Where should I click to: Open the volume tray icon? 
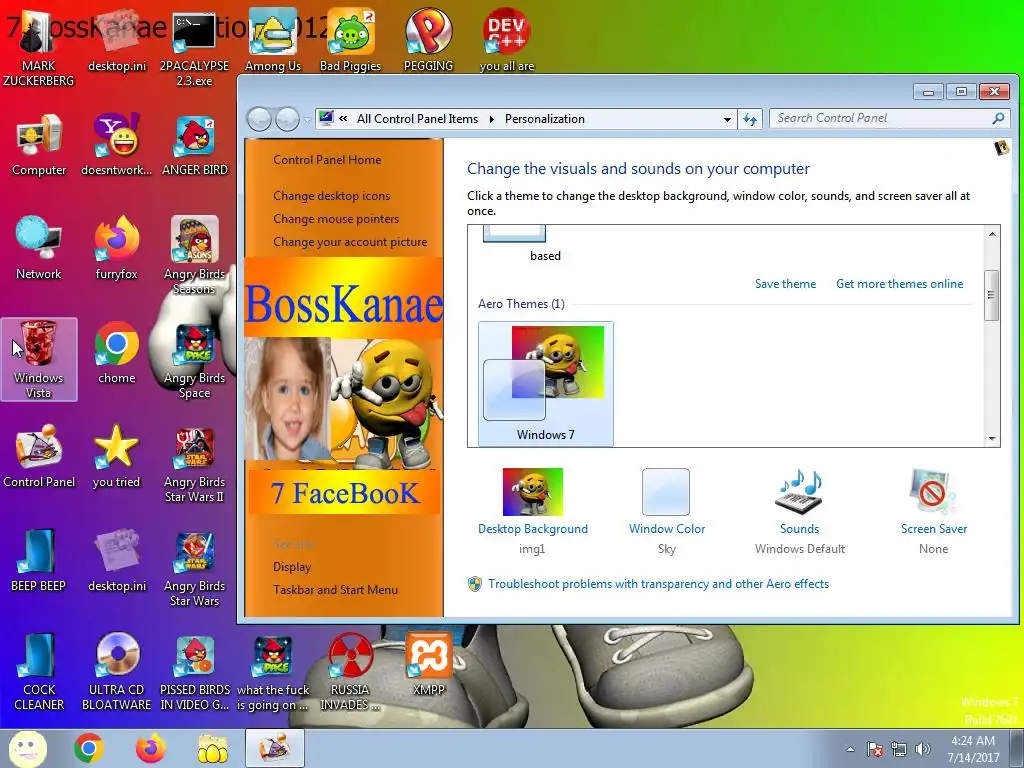[923, 749]
